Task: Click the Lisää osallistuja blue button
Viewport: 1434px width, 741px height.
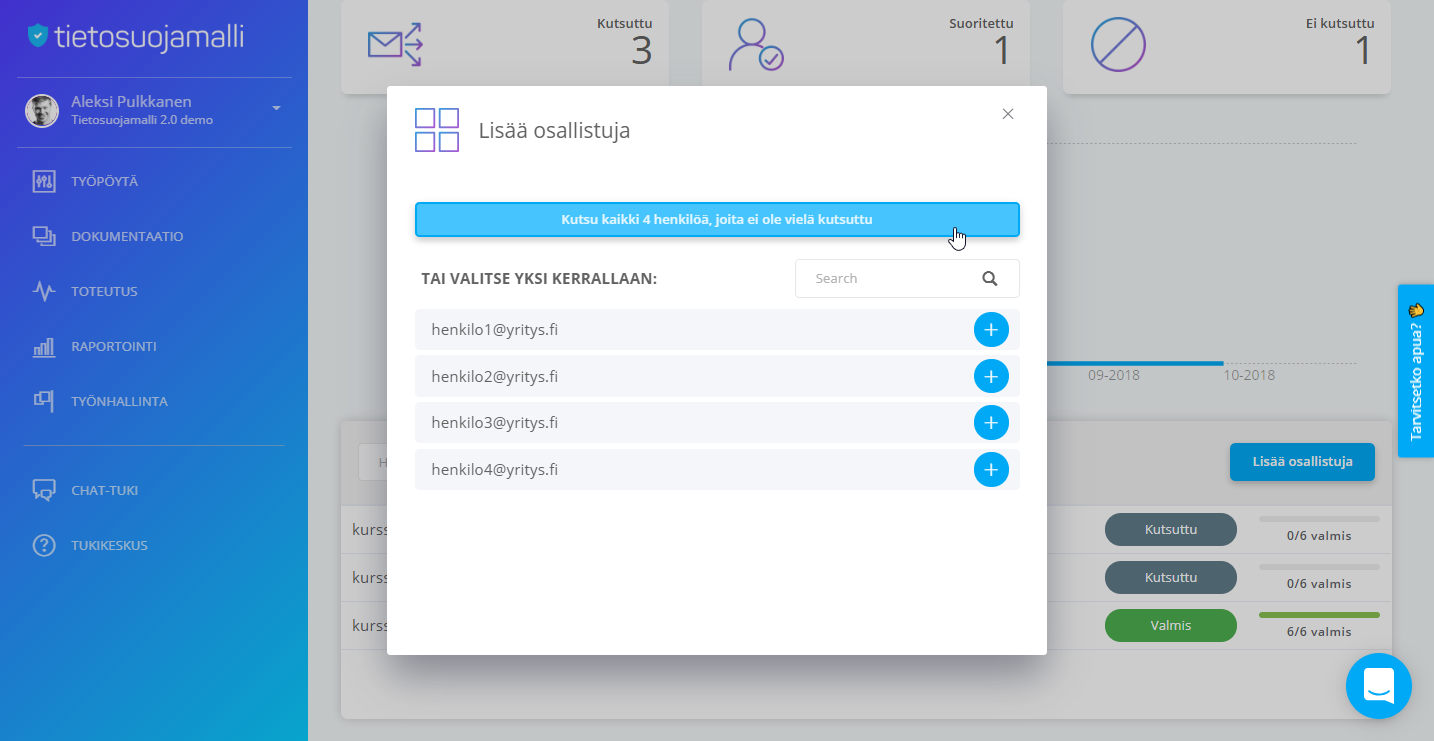Action: pyautogui.click(x=1302, y=462)
